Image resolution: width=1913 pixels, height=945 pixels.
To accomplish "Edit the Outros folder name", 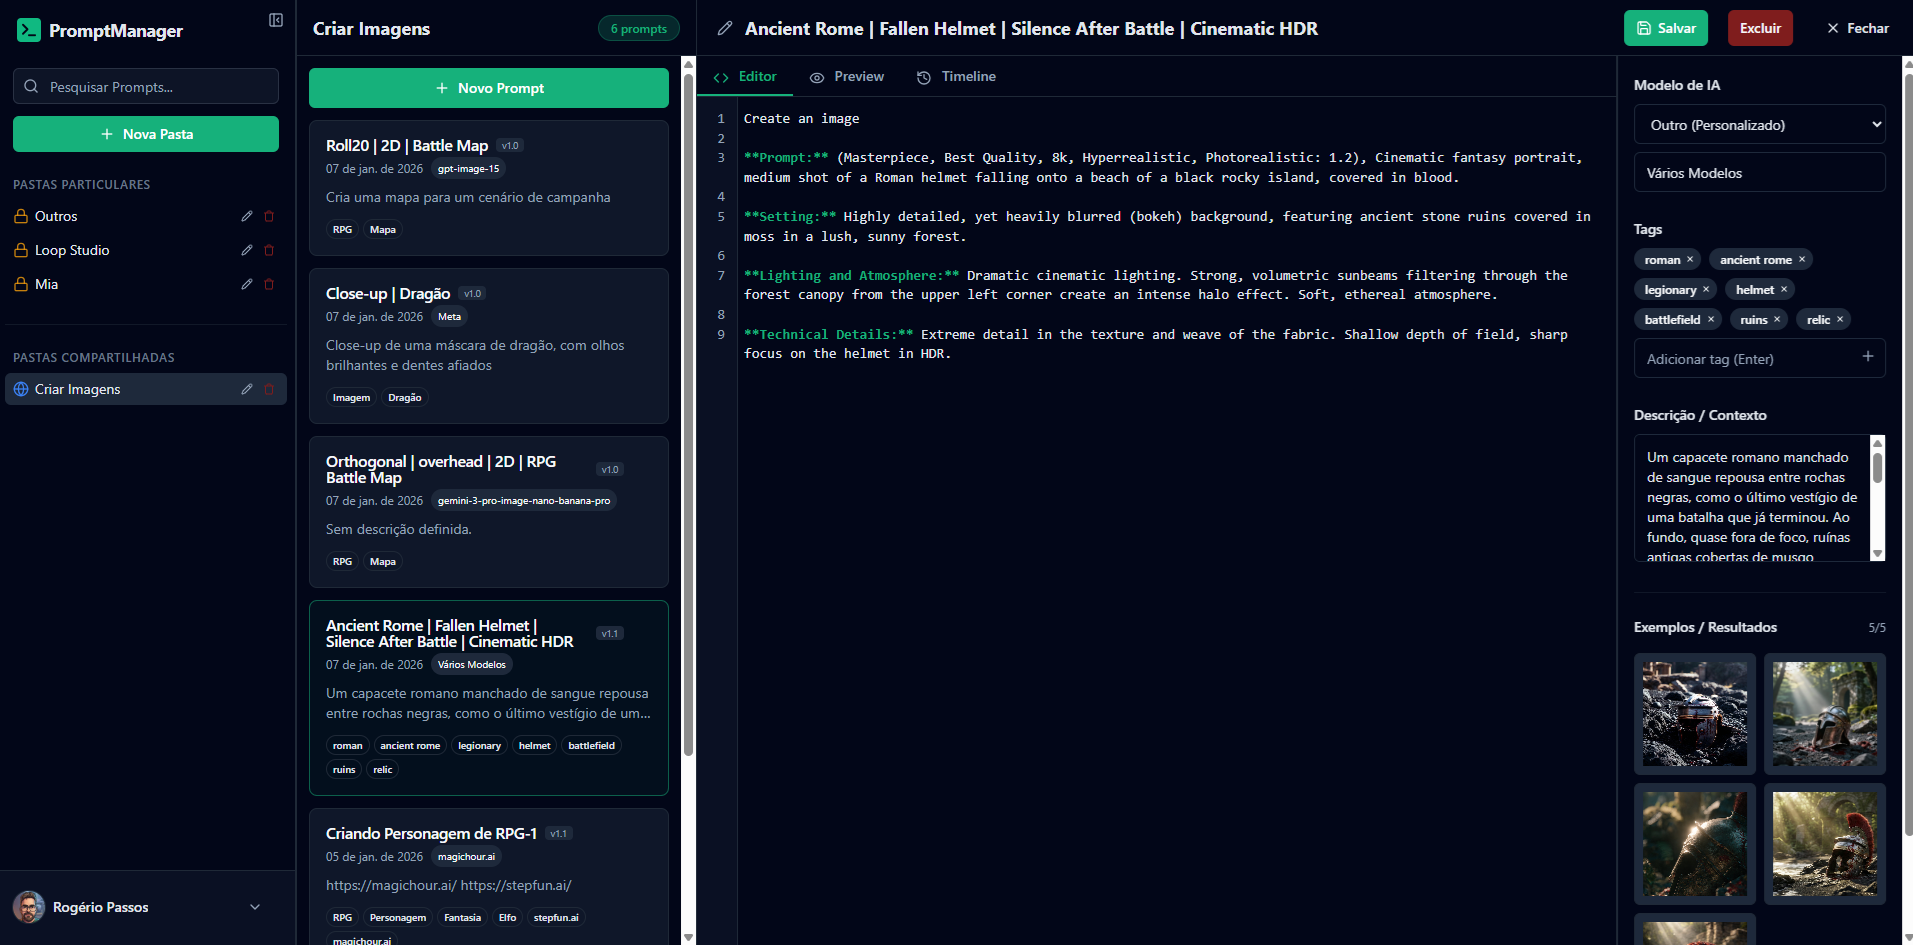I will coord(246,215).
